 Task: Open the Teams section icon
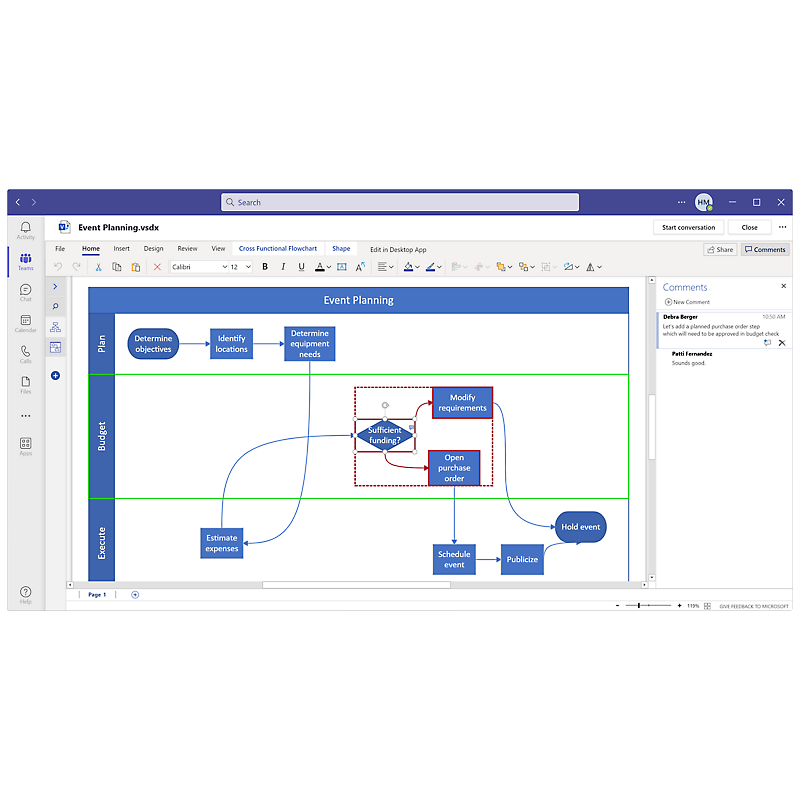(26, 261)
